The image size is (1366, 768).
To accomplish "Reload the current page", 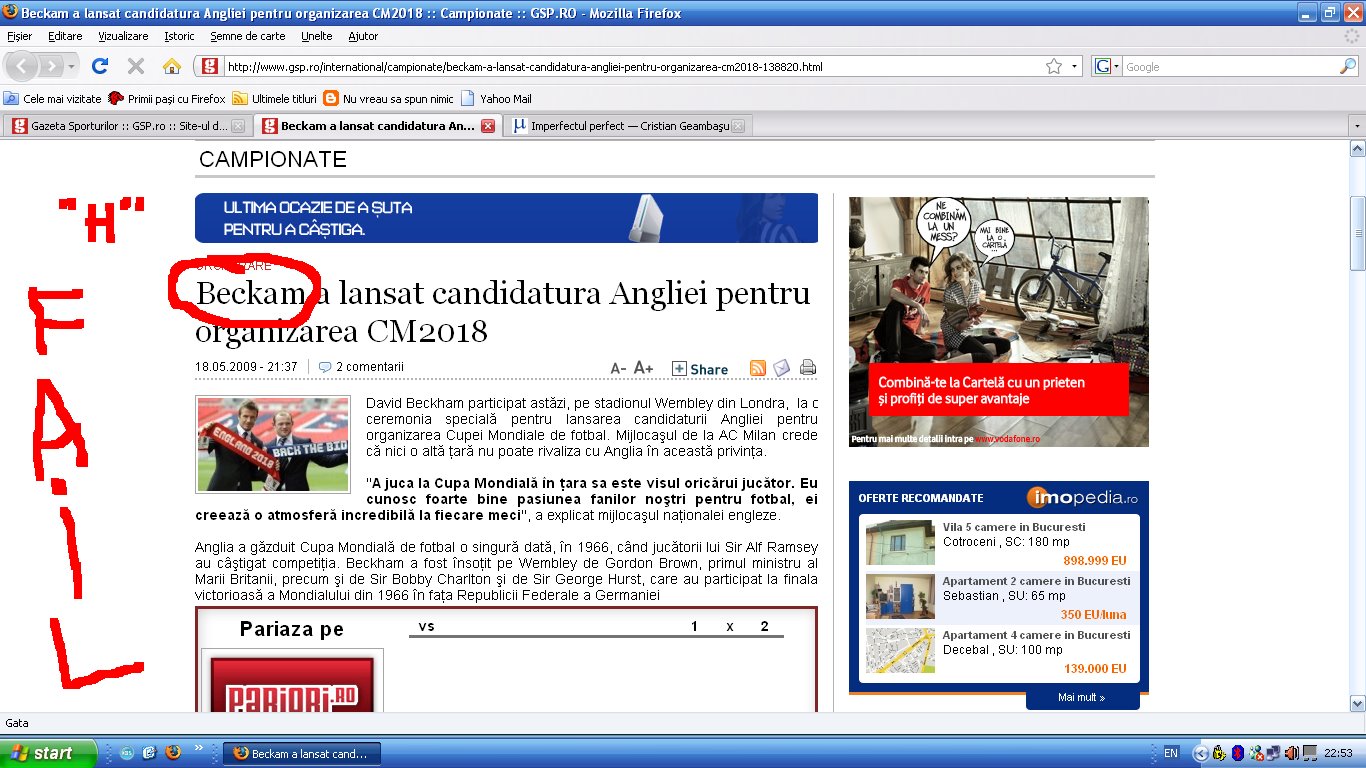I will pyautogui.click(x=99, y=67).
